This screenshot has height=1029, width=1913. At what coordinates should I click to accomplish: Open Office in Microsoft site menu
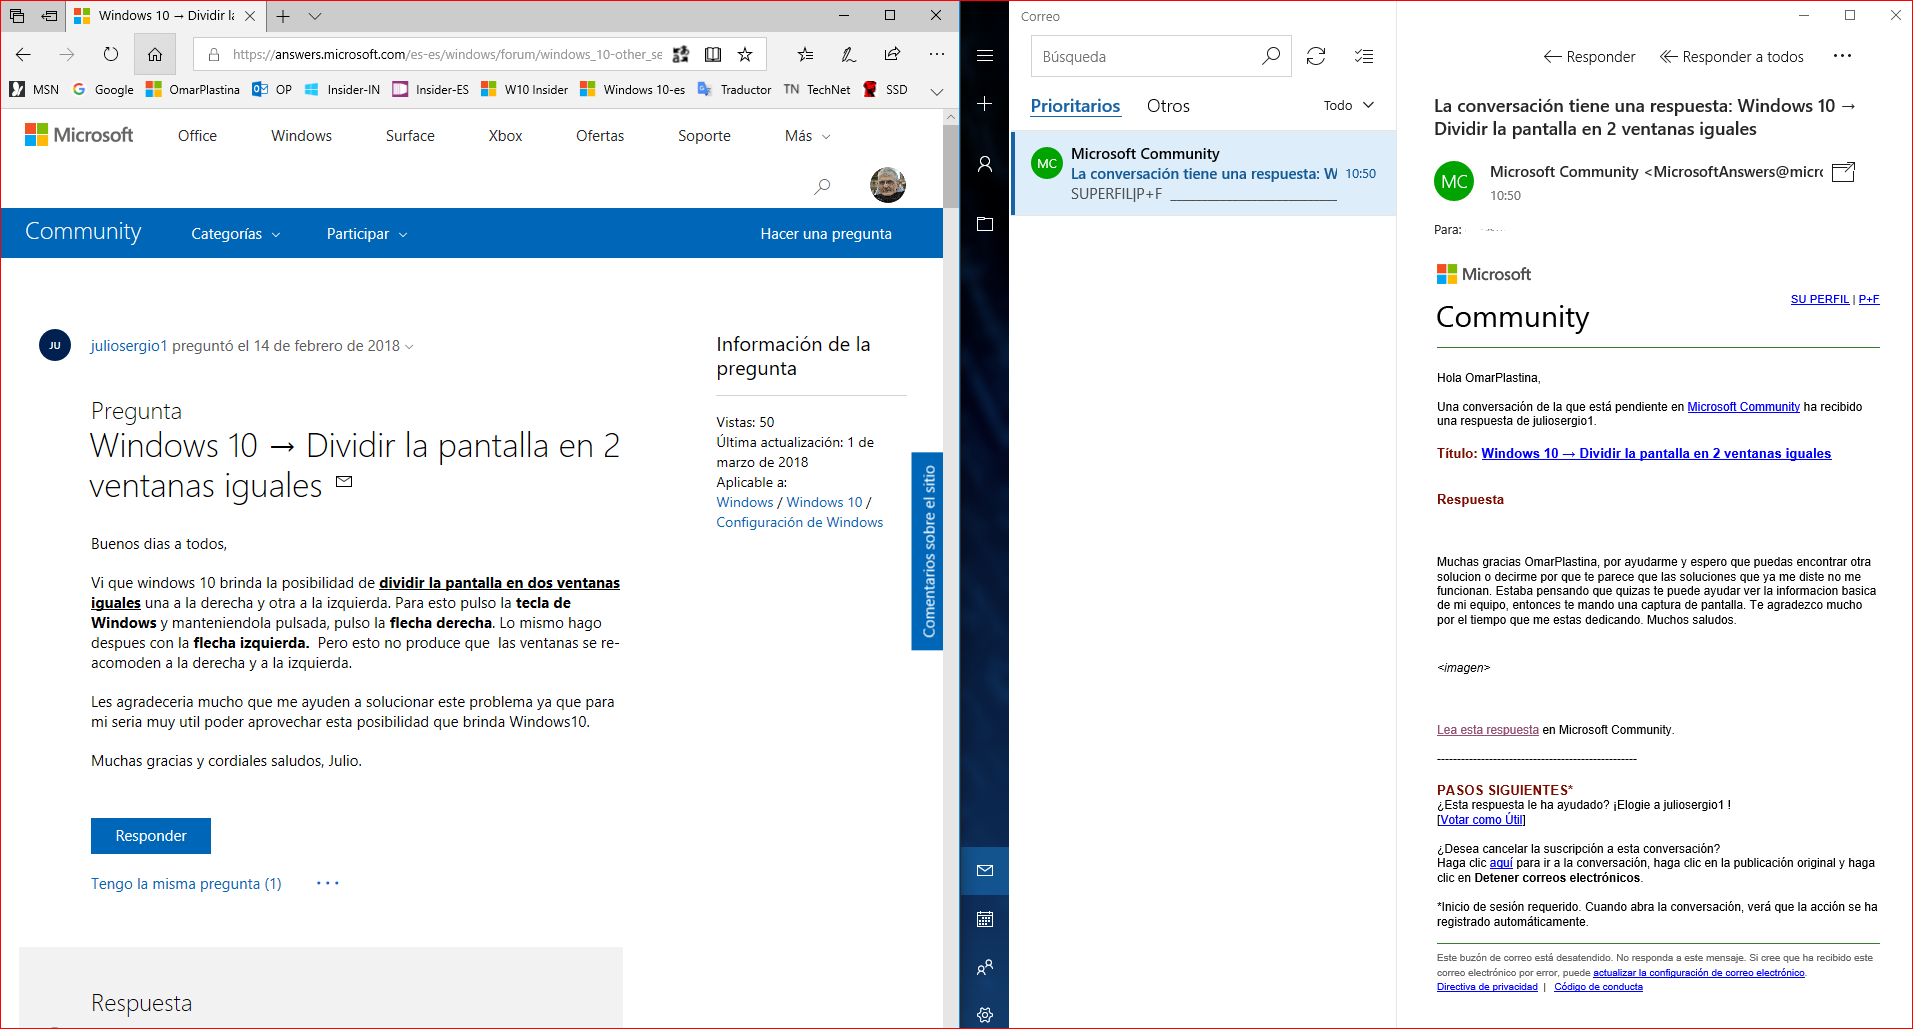pyautogui.click(x=197, y=136)
